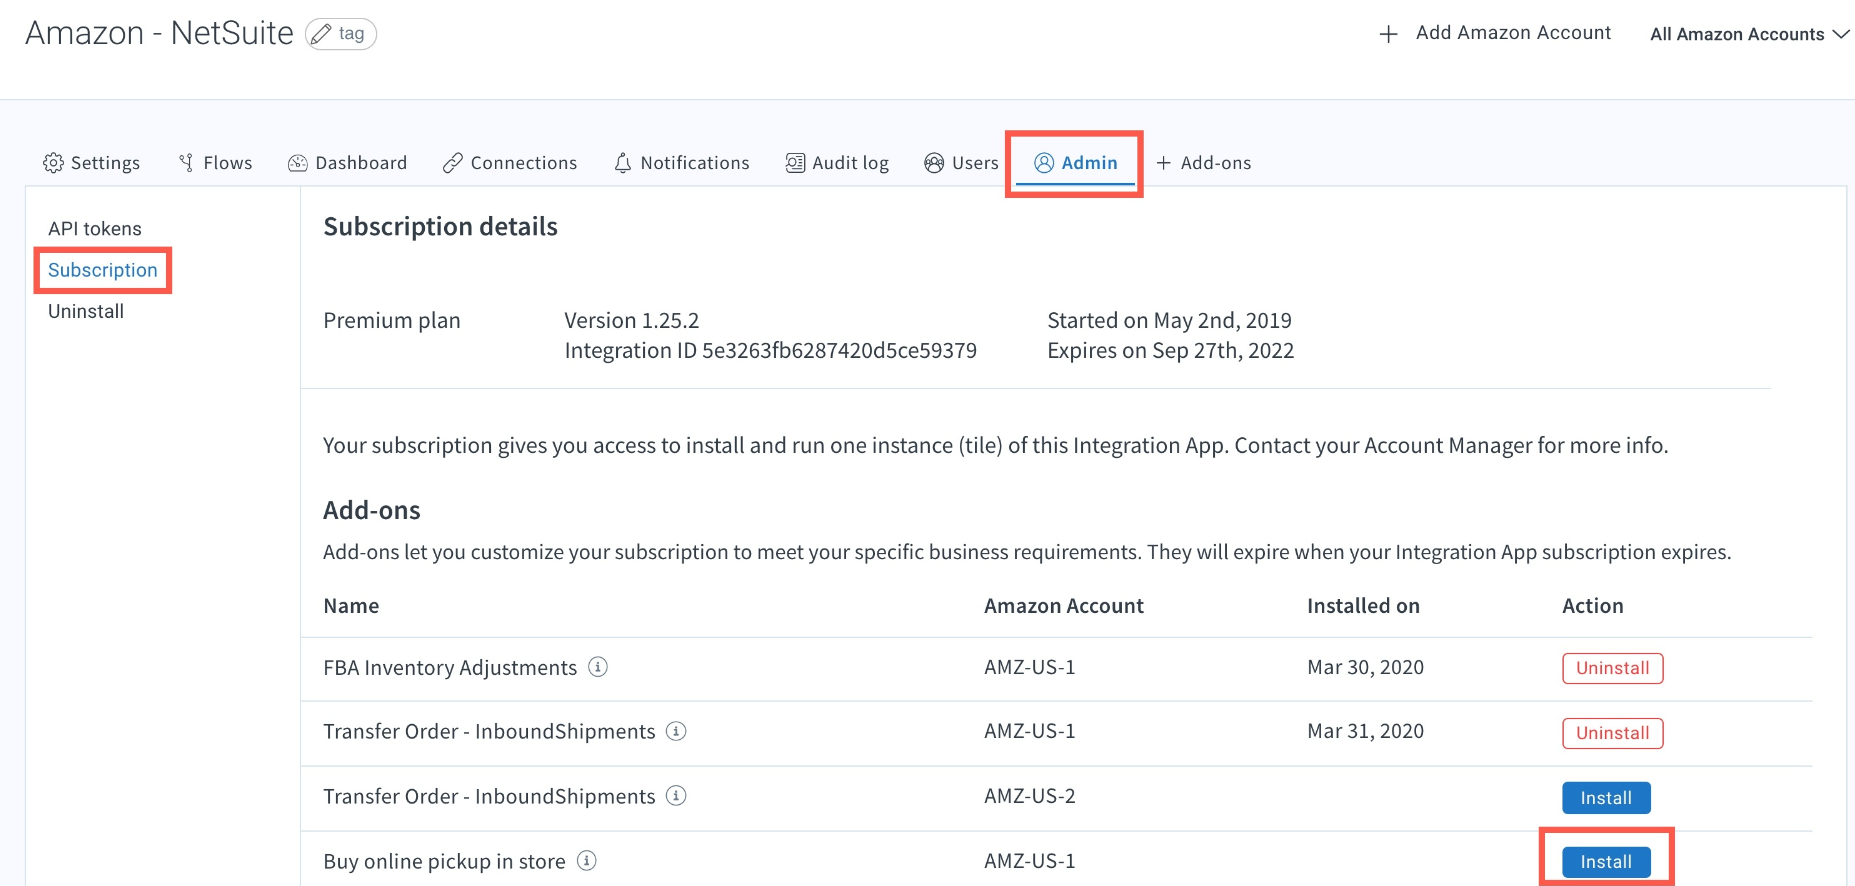
Task: Show info for Buy online pickup in store
Action: coord(587,860)
